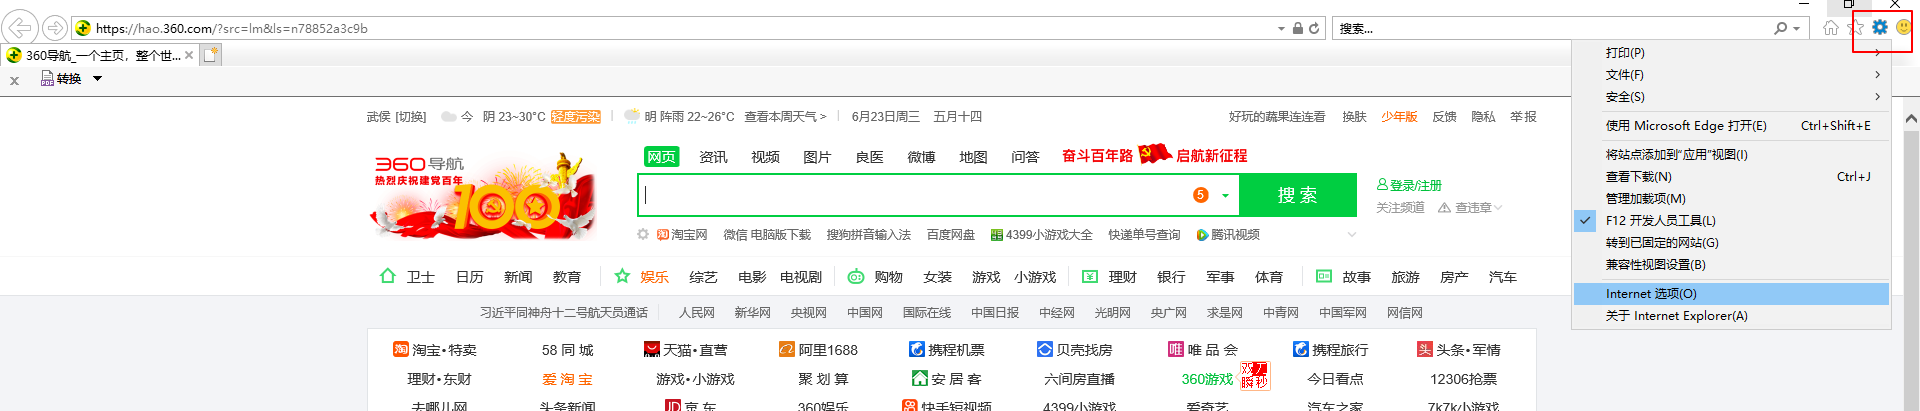The height and width of the screenshot is (411, 1920).
Task: Click the refresh icon in address bar
Action: [1314, 28]
